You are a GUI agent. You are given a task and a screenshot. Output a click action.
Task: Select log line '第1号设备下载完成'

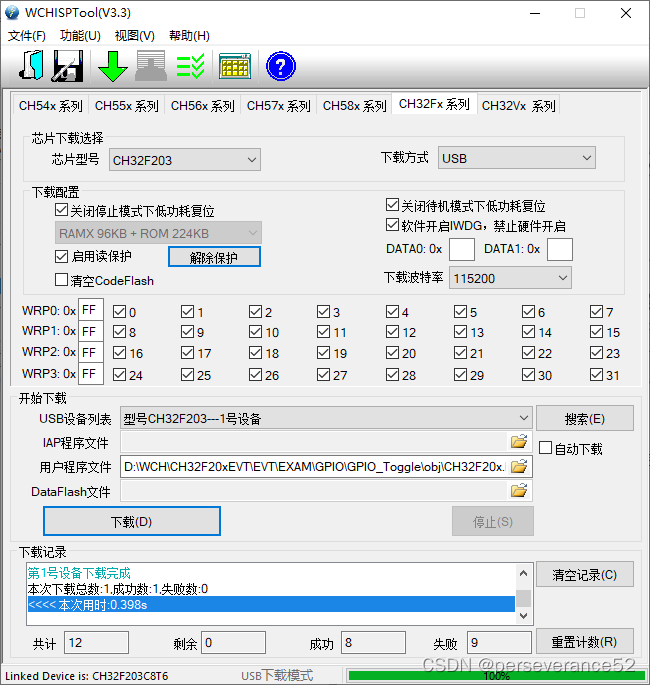pyautogui.click(x=79, y=573)
